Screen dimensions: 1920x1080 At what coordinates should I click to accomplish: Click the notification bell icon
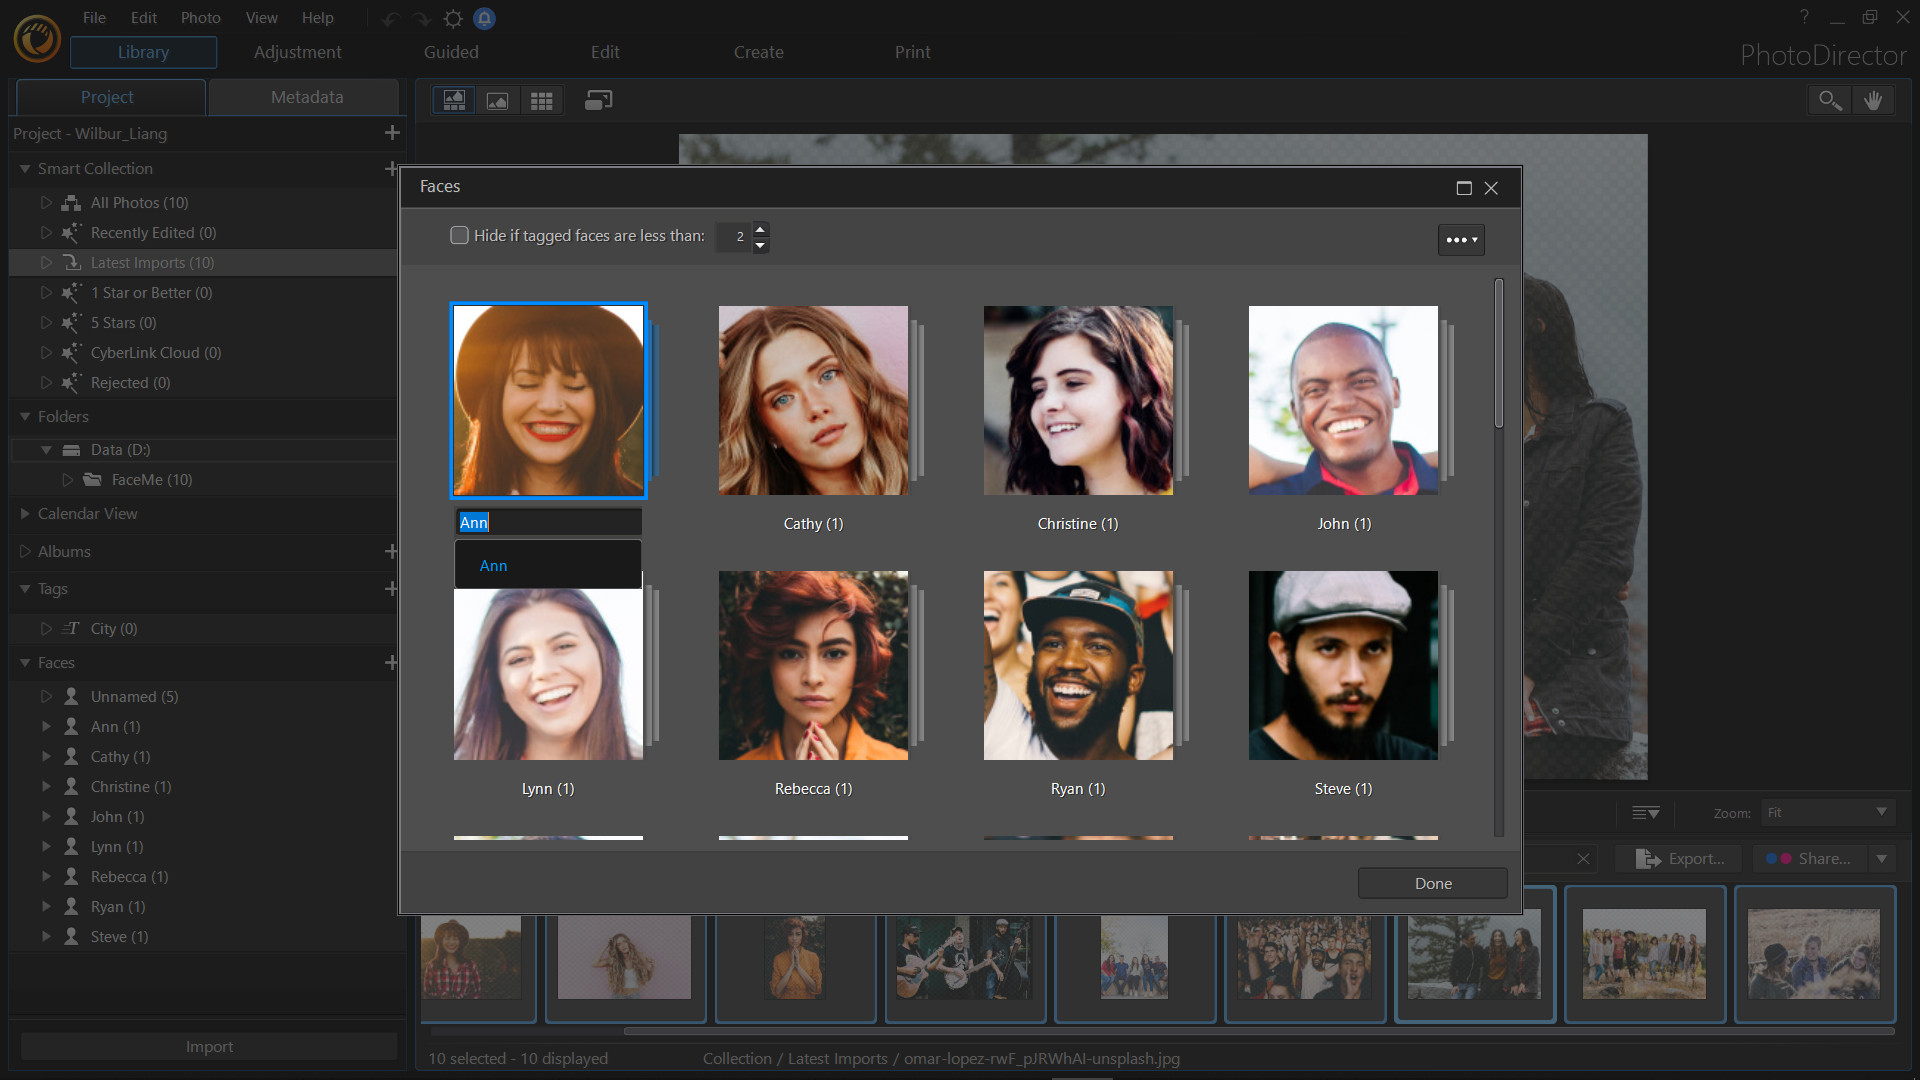pos(485,18)
